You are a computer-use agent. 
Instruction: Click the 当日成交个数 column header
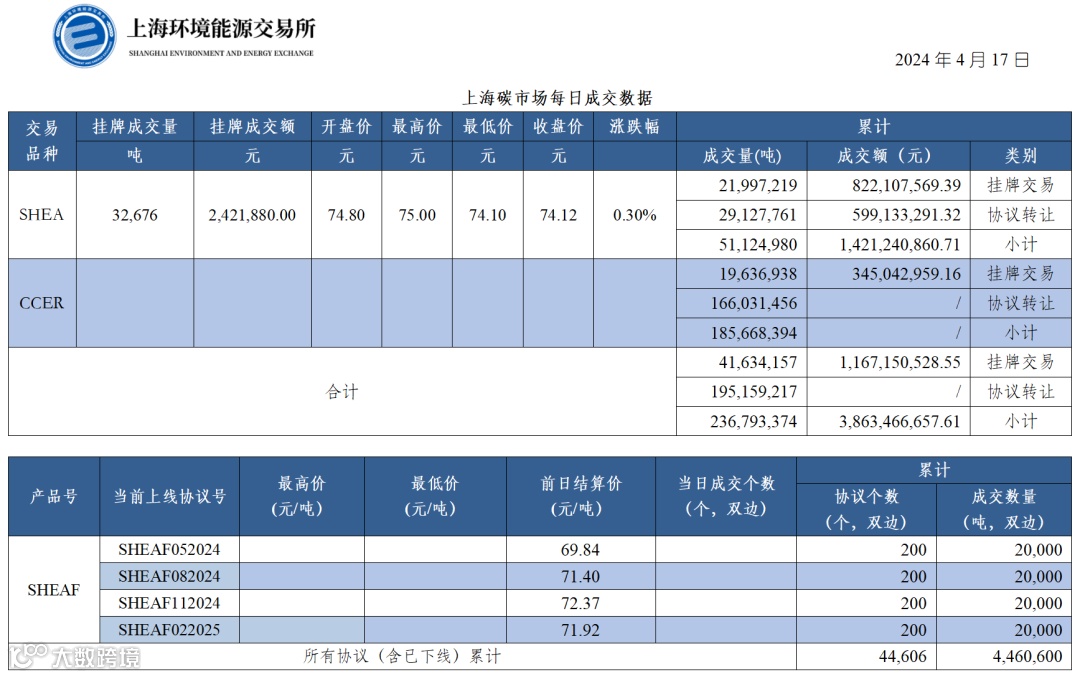pos(726,497)
